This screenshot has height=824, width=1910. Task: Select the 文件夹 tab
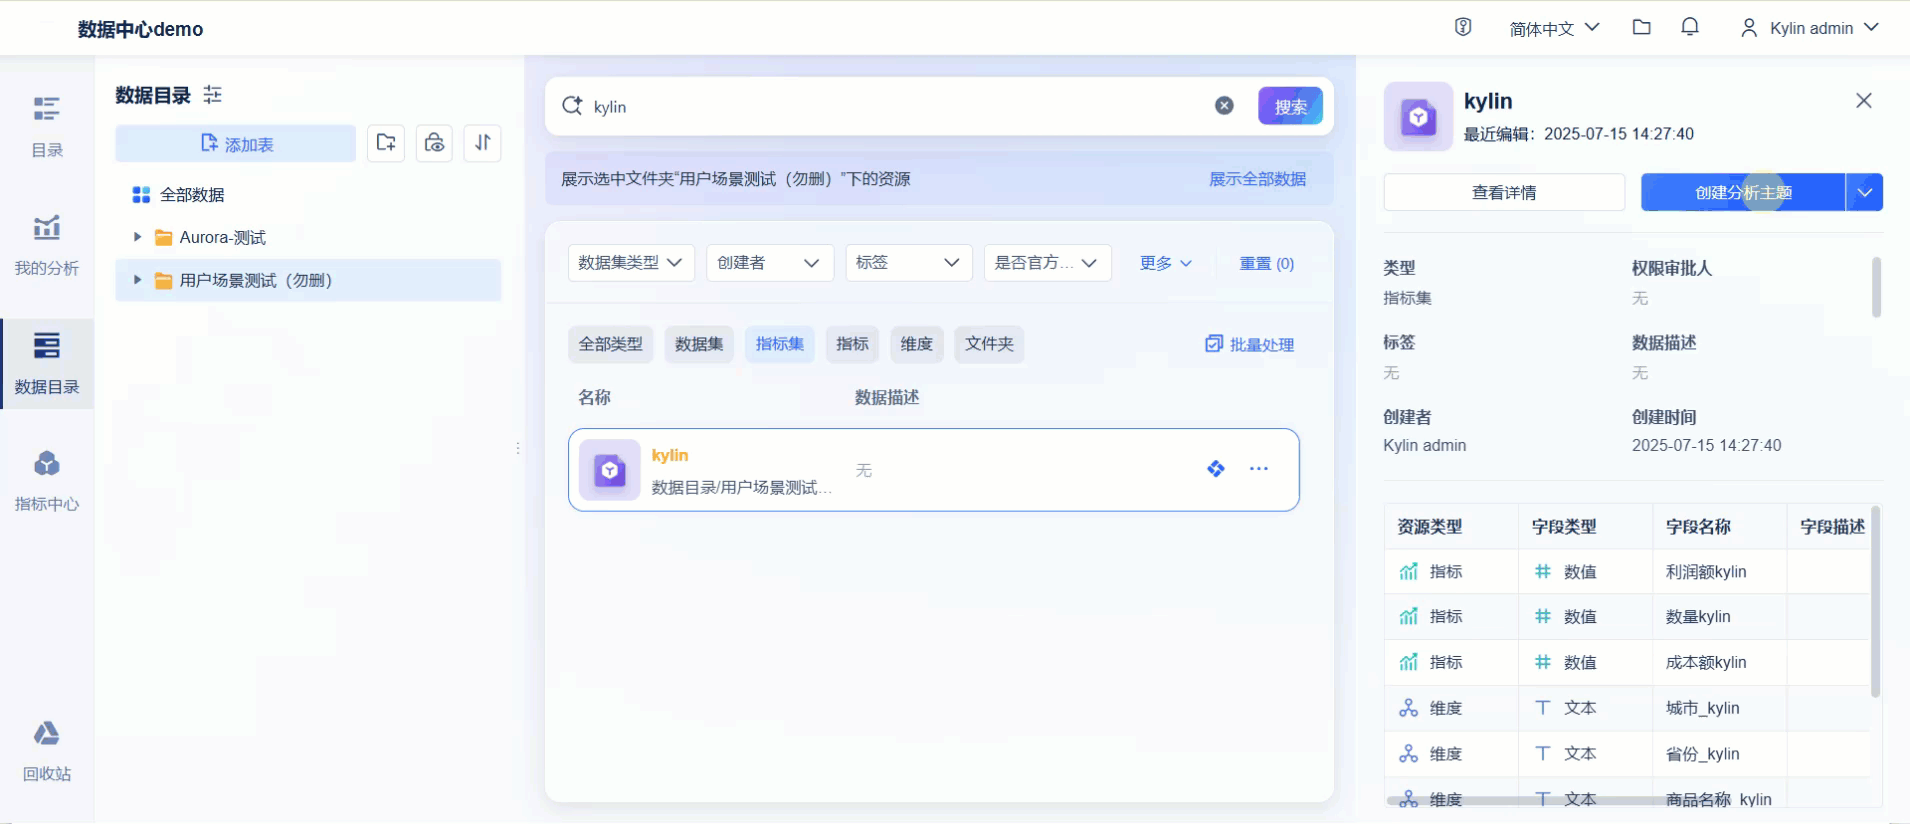tap(990, 344)
